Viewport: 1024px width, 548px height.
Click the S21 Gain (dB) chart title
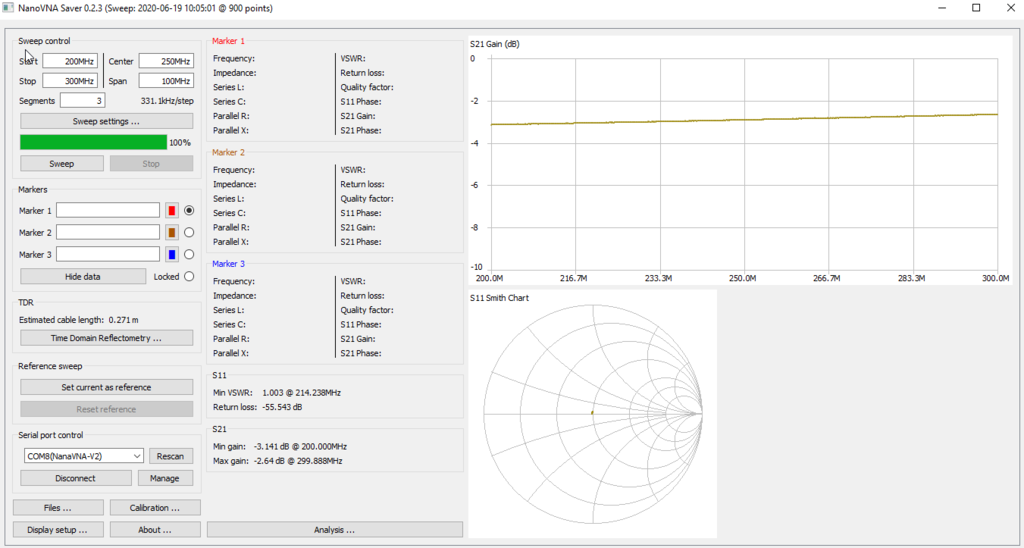pyautogui.click(x=494, y=44)
